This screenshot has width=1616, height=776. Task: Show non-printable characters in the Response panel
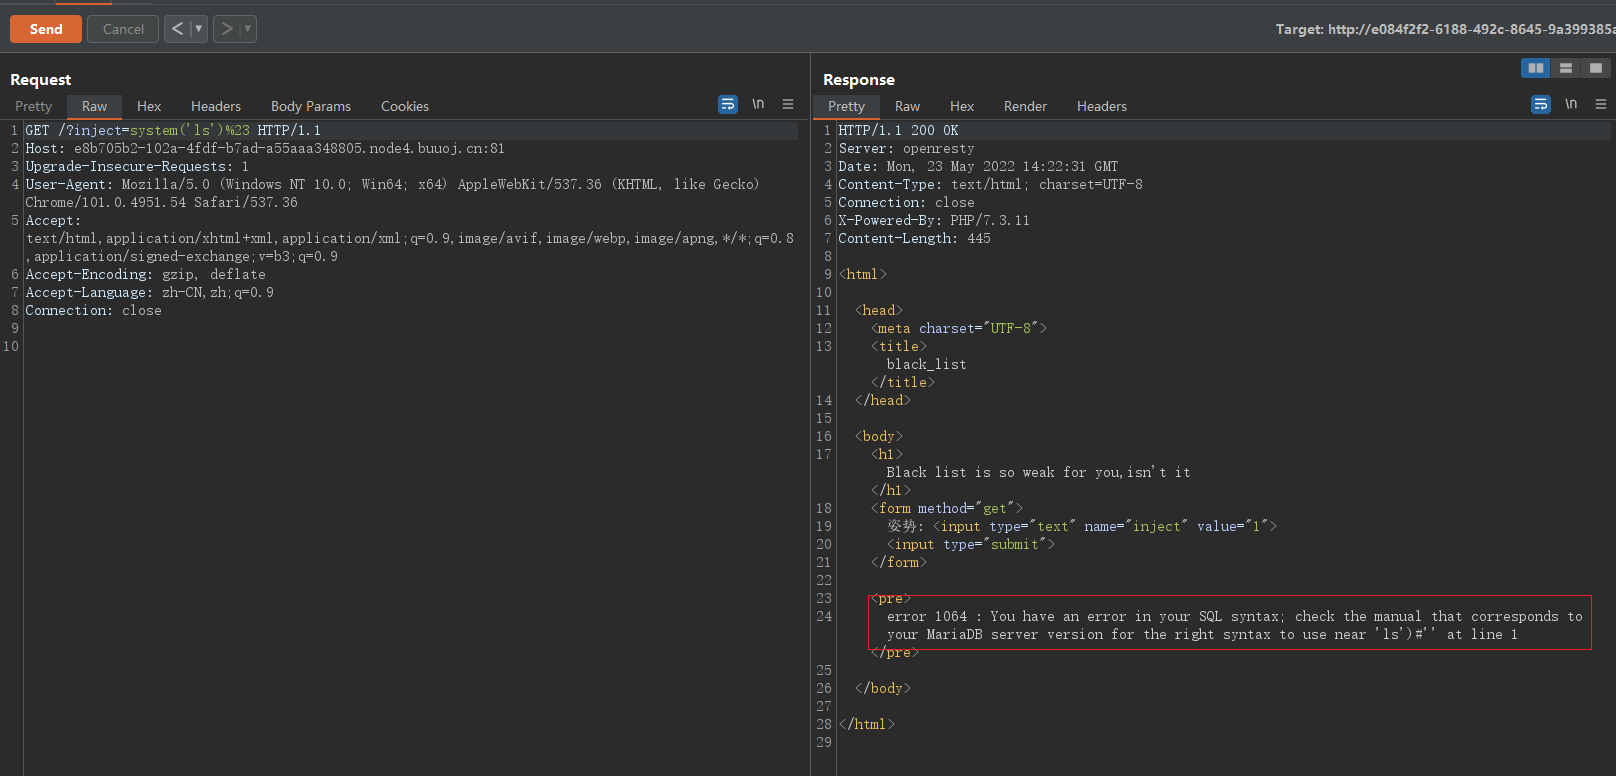(x=1571, y=104)
